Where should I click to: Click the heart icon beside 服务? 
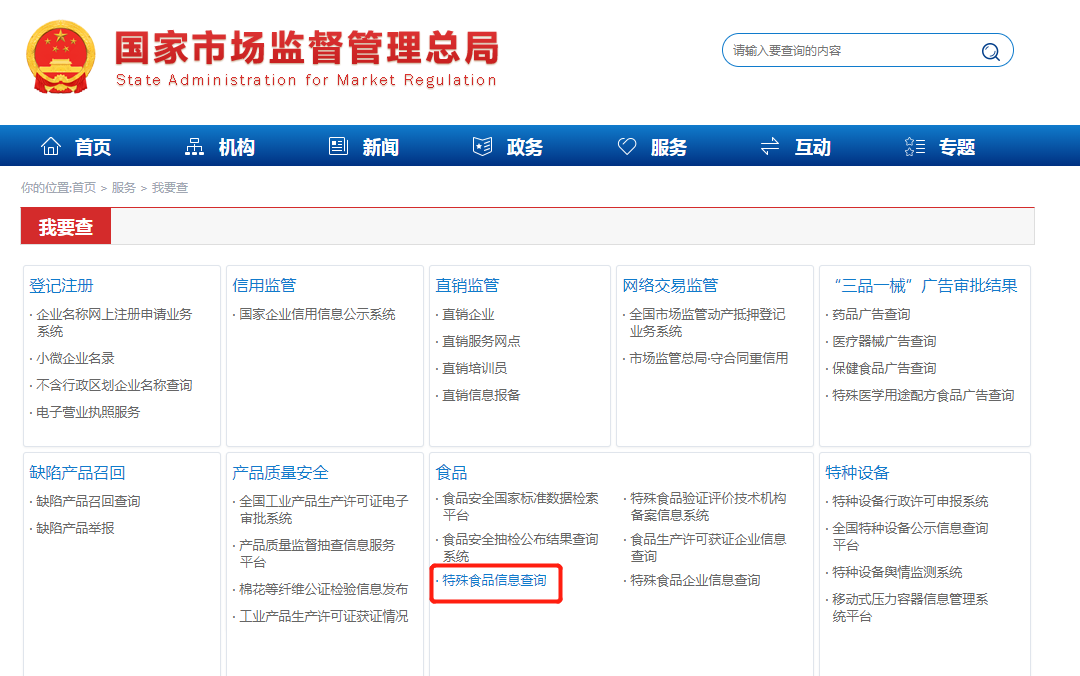coord(627,146)
